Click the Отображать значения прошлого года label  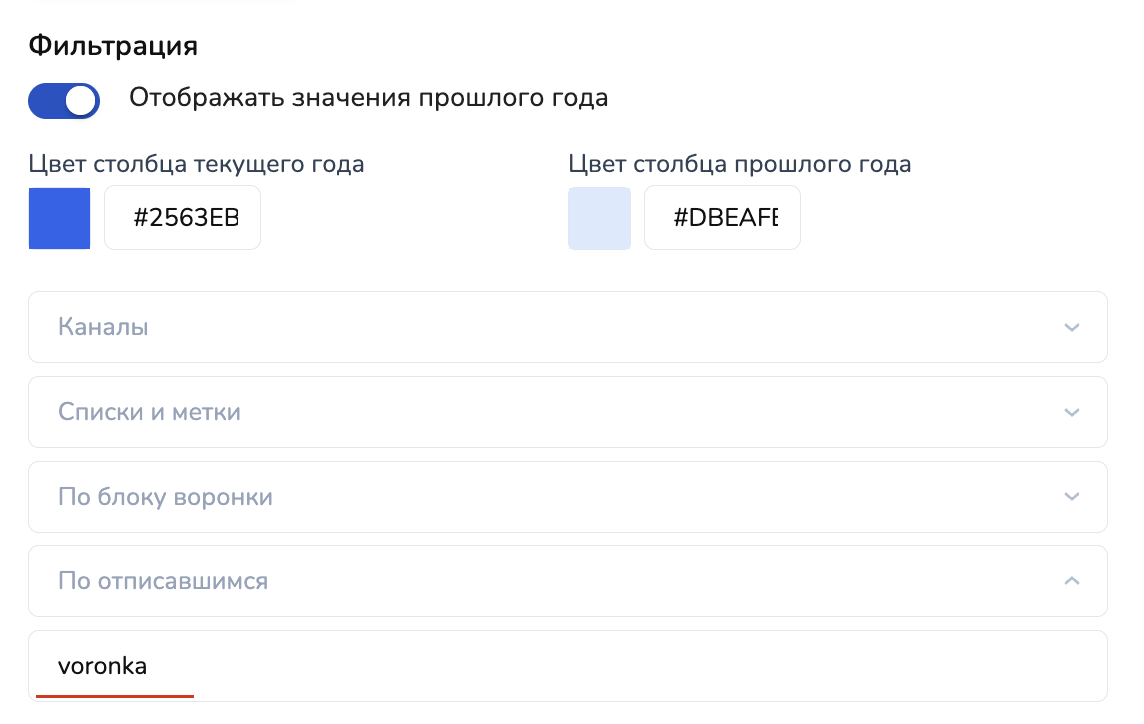[x=368, y=98]
